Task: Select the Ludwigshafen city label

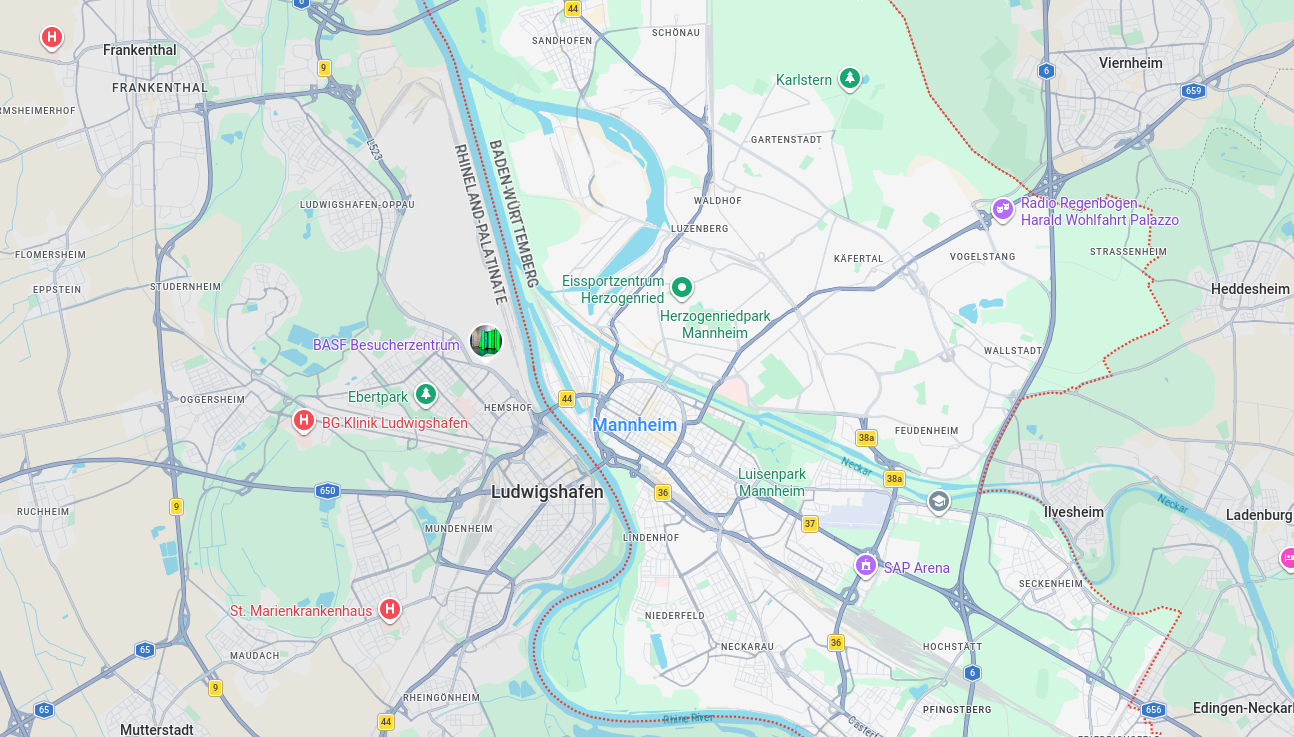Action: point(547,492)
